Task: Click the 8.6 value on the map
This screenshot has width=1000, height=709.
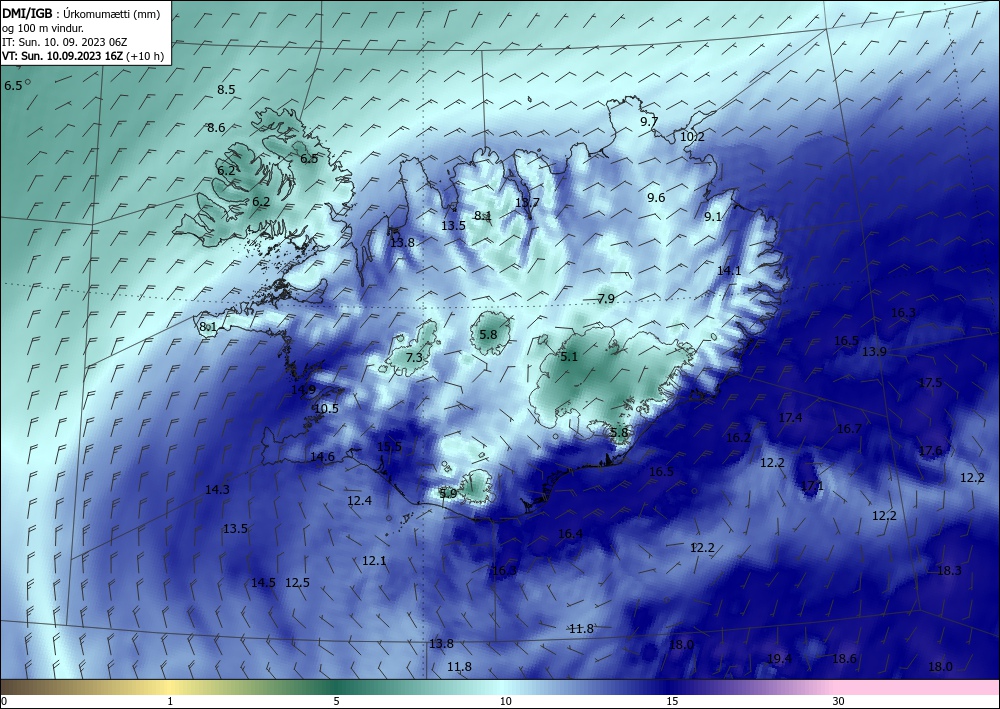Action: (216, 128)
